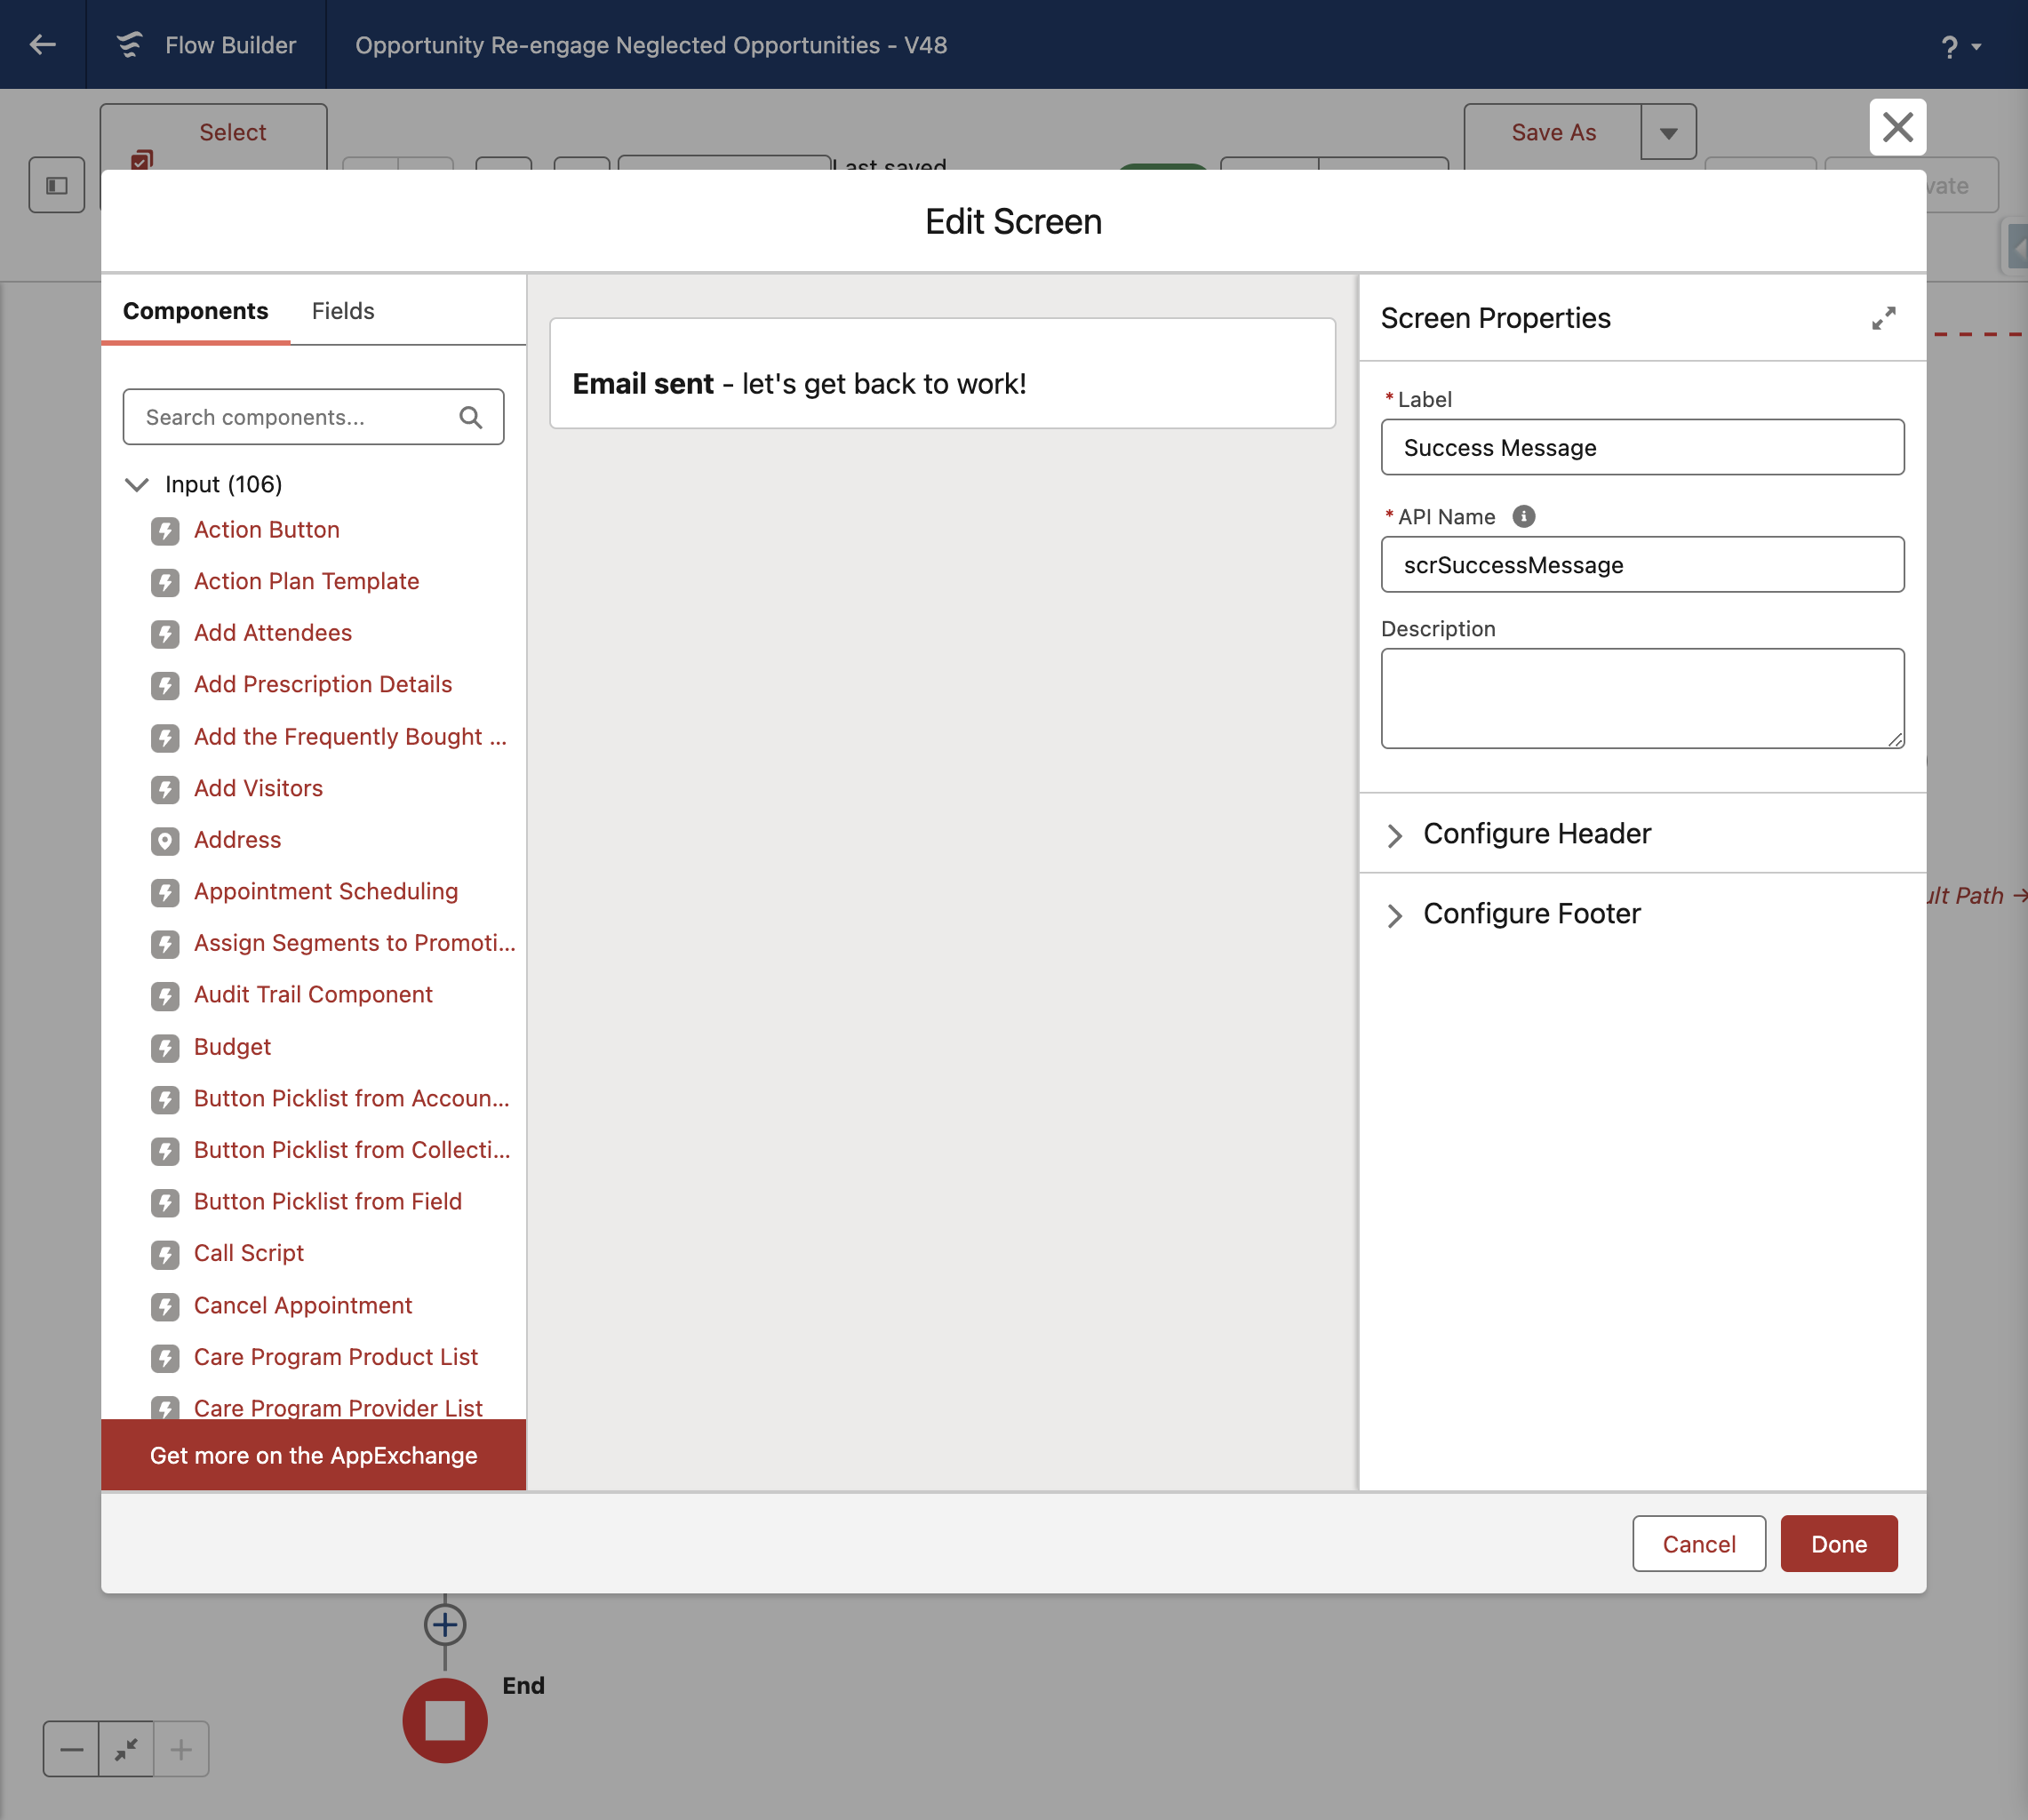Click the Action Plan Template component icon
2028x1820 pixels.
tap(165, 582)
